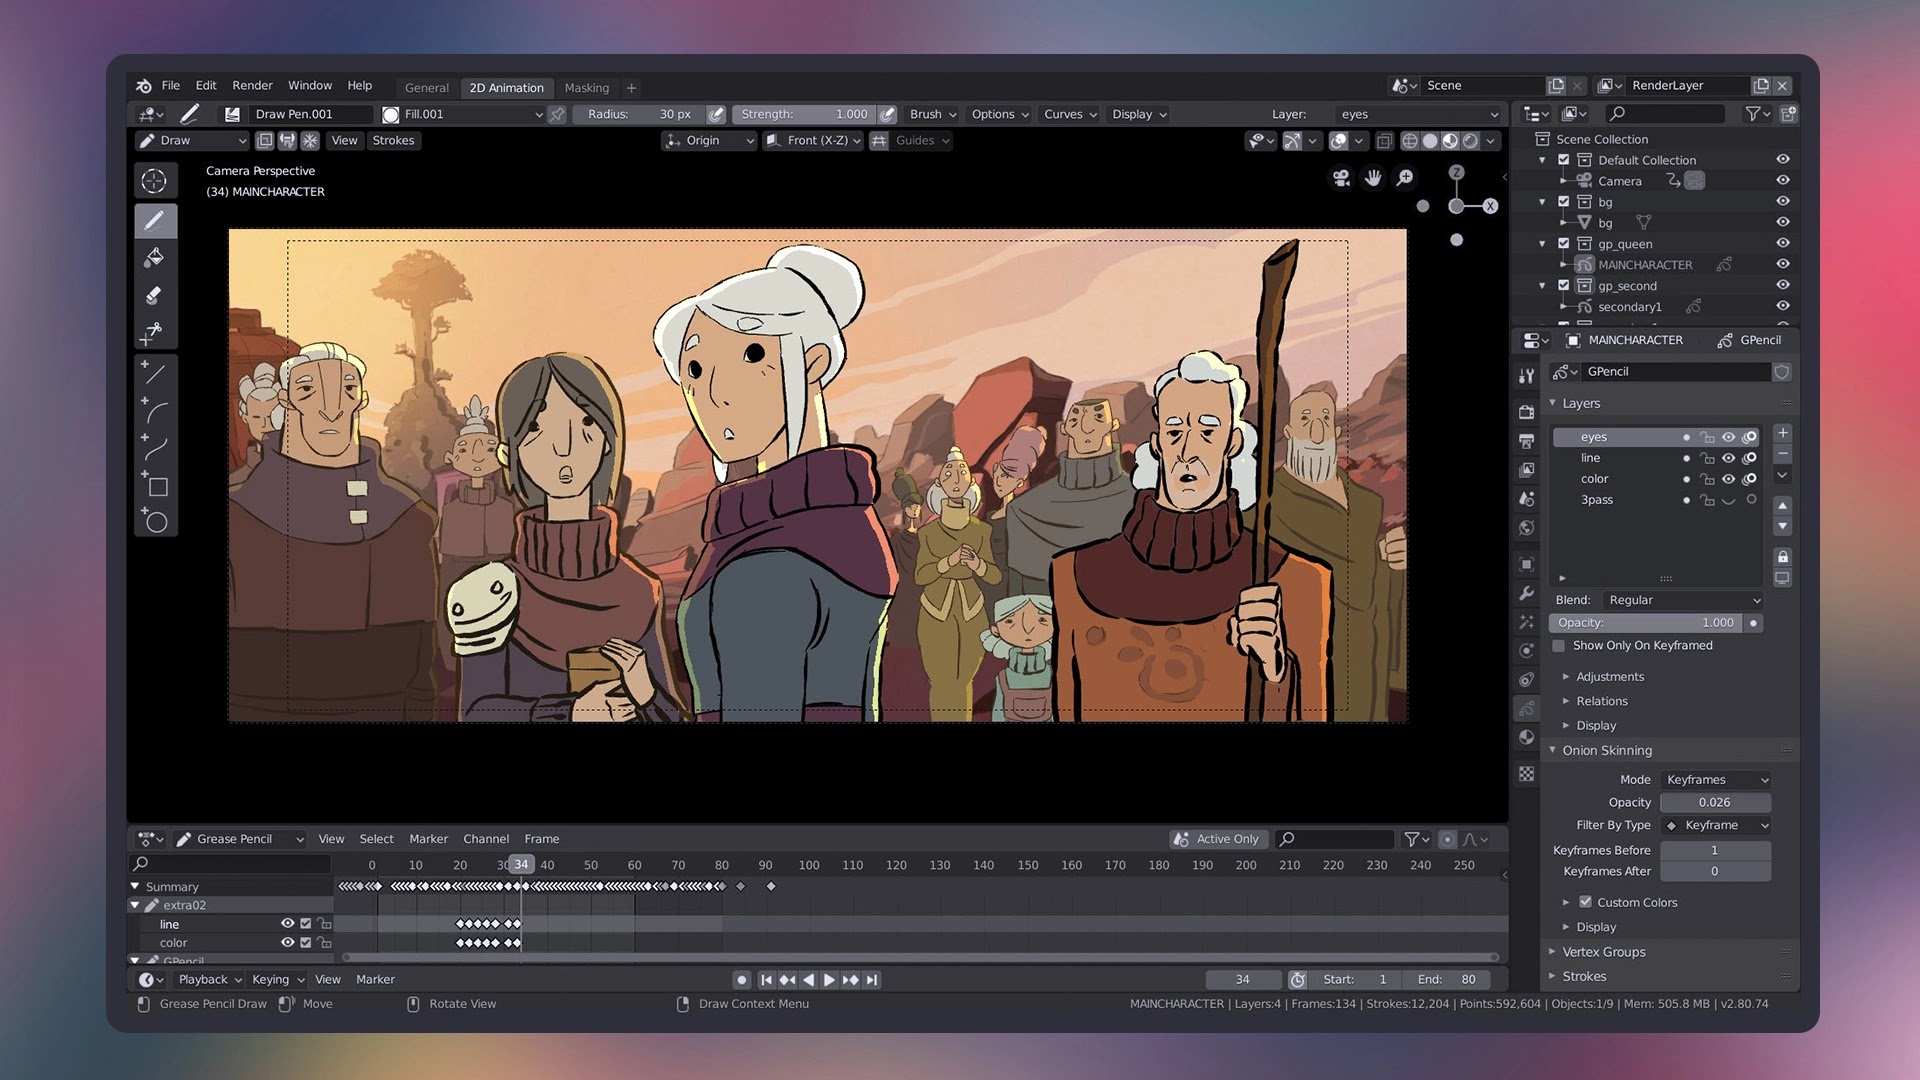The image size is (1920, 1080).
Task: Select the Cursor tool
Action: coord(155,181)
